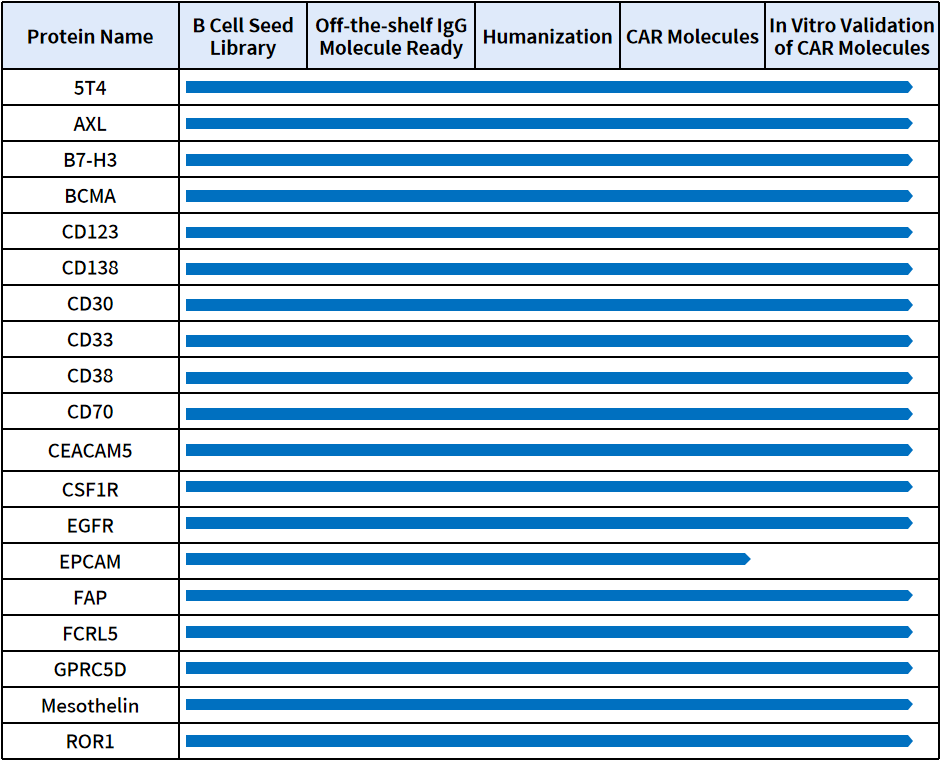
Task: Click the AXL progress bar
Action: pos(548,123)
